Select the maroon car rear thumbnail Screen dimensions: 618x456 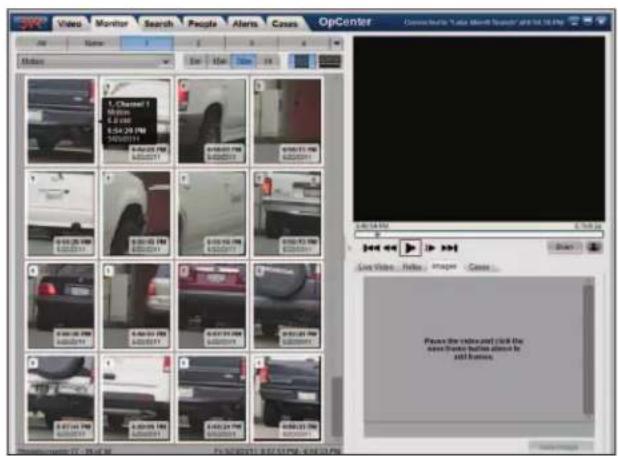coord(212,305)
